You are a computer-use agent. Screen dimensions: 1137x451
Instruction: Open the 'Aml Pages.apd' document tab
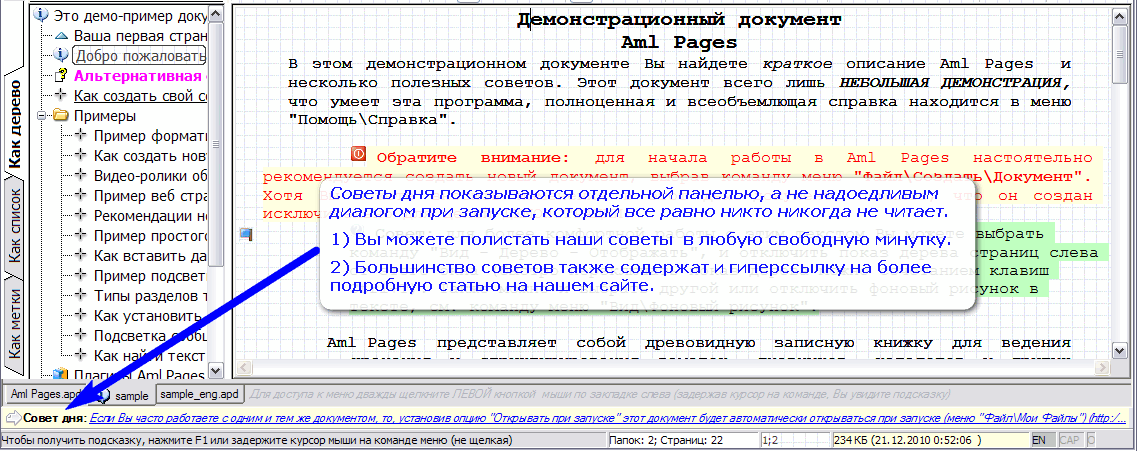[x=48, y=394]
